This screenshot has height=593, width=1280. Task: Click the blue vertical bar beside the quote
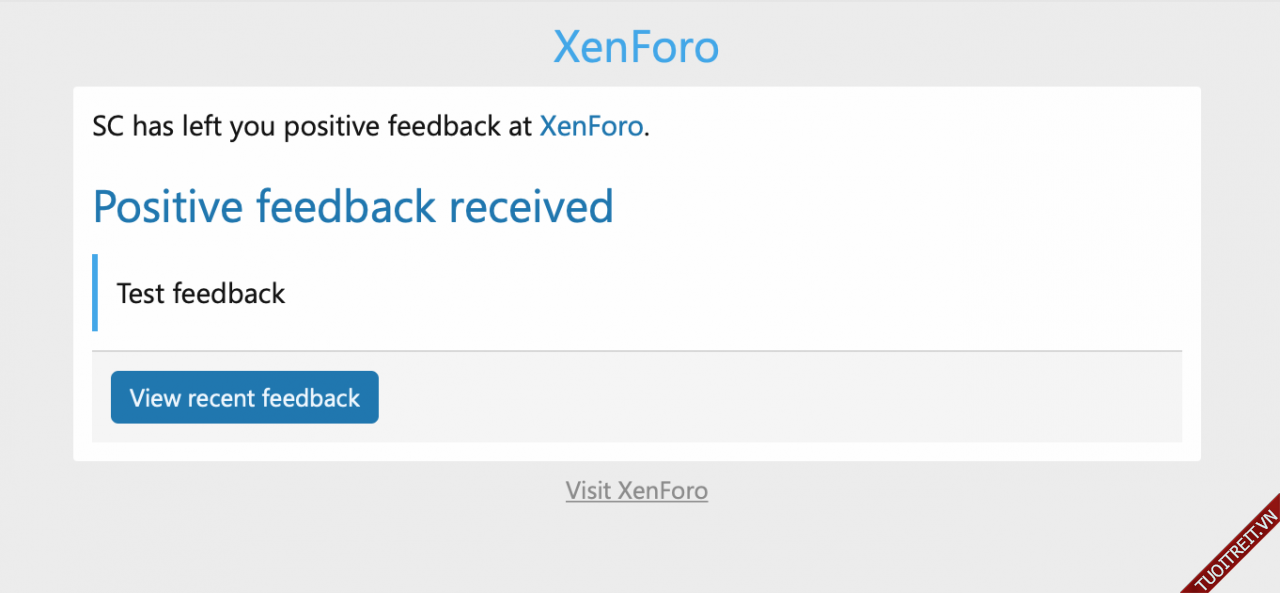[x=95, y=292]
